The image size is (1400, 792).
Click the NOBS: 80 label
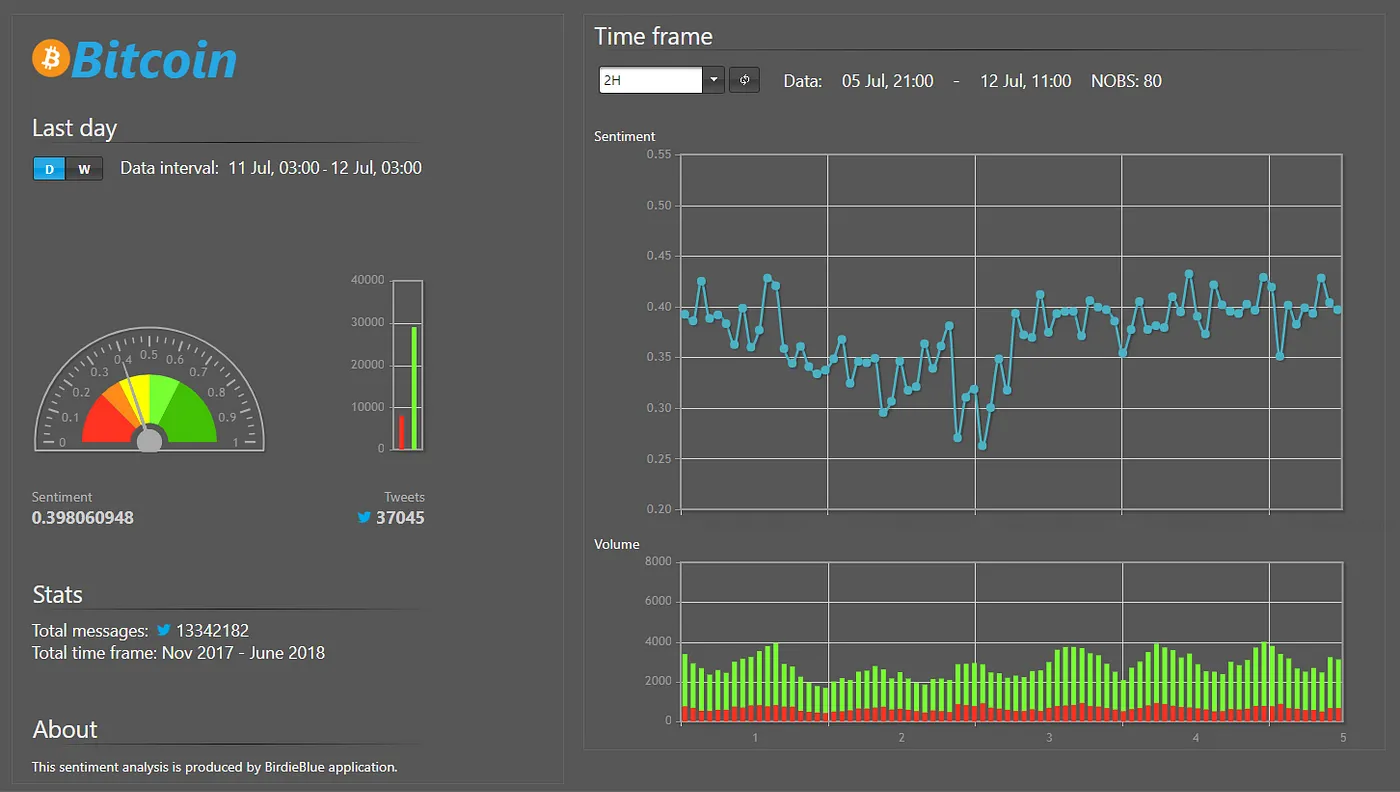pos(1126,81)
